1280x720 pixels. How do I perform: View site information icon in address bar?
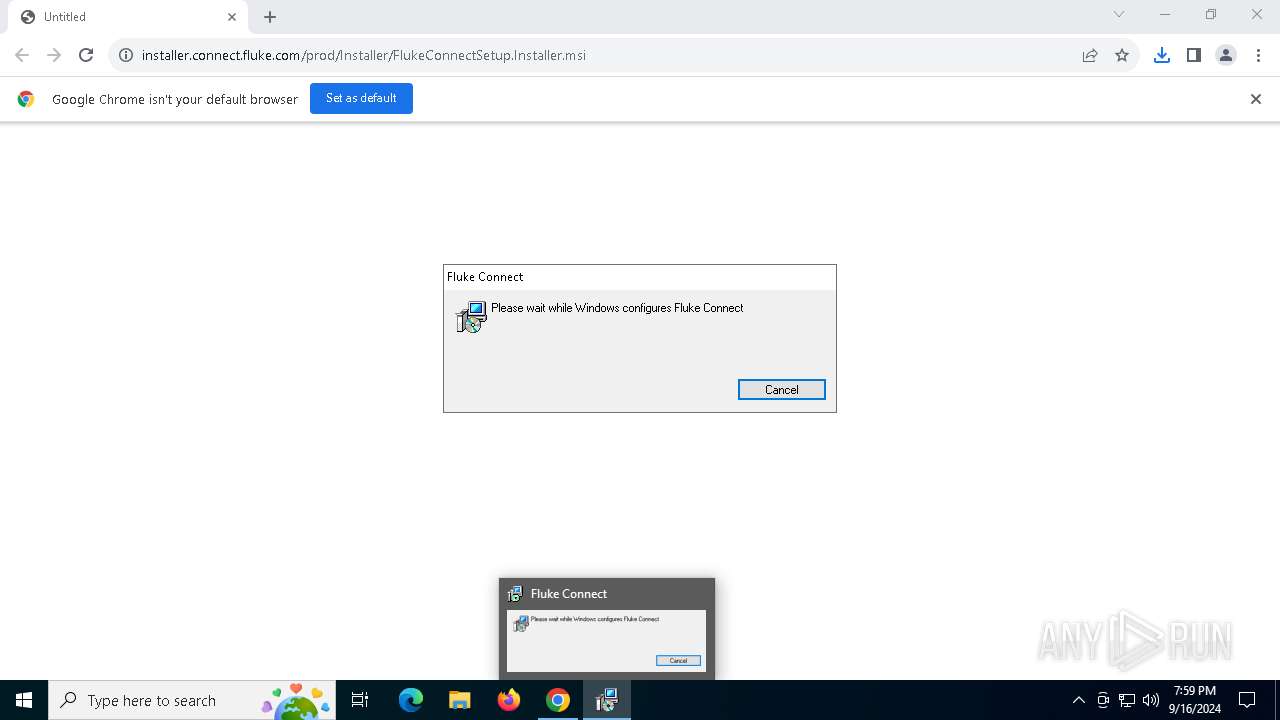tap(126, 55)
